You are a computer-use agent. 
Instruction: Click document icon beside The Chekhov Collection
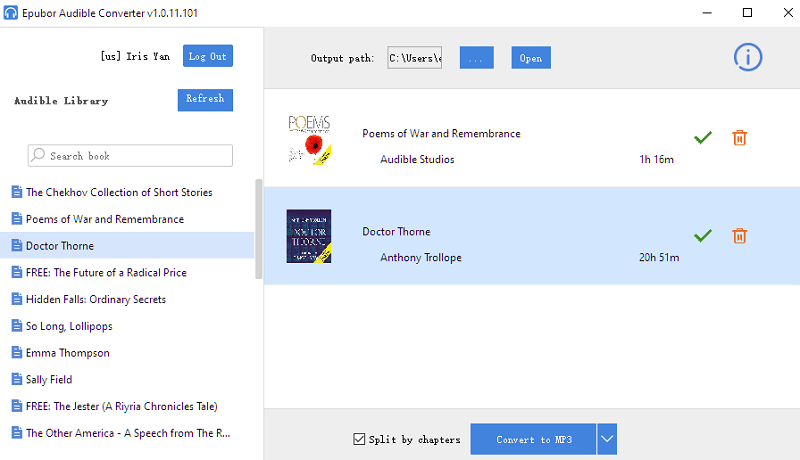click(17, 192)
